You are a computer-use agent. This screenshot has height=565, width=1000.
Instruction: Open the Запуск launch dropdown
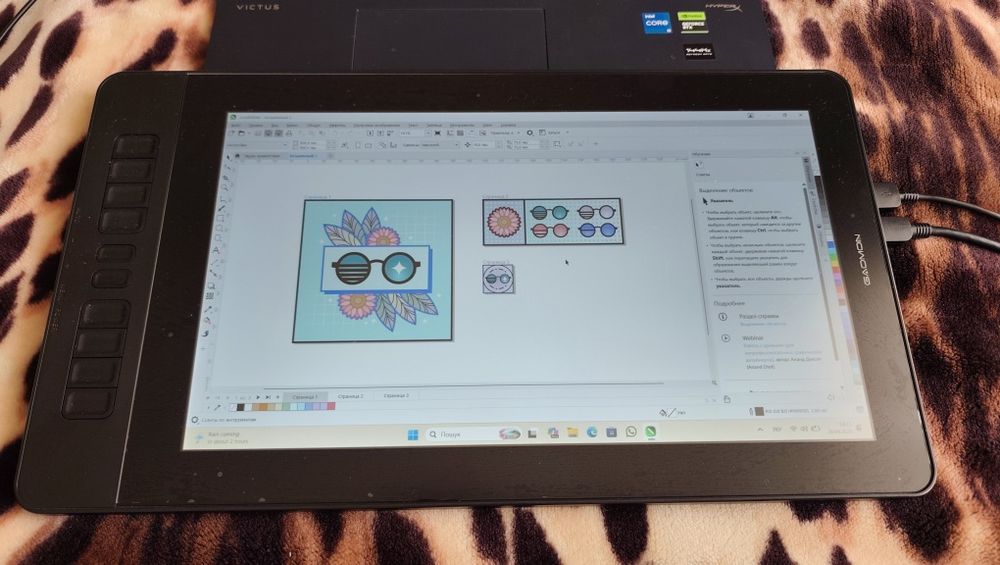point(554,133)
